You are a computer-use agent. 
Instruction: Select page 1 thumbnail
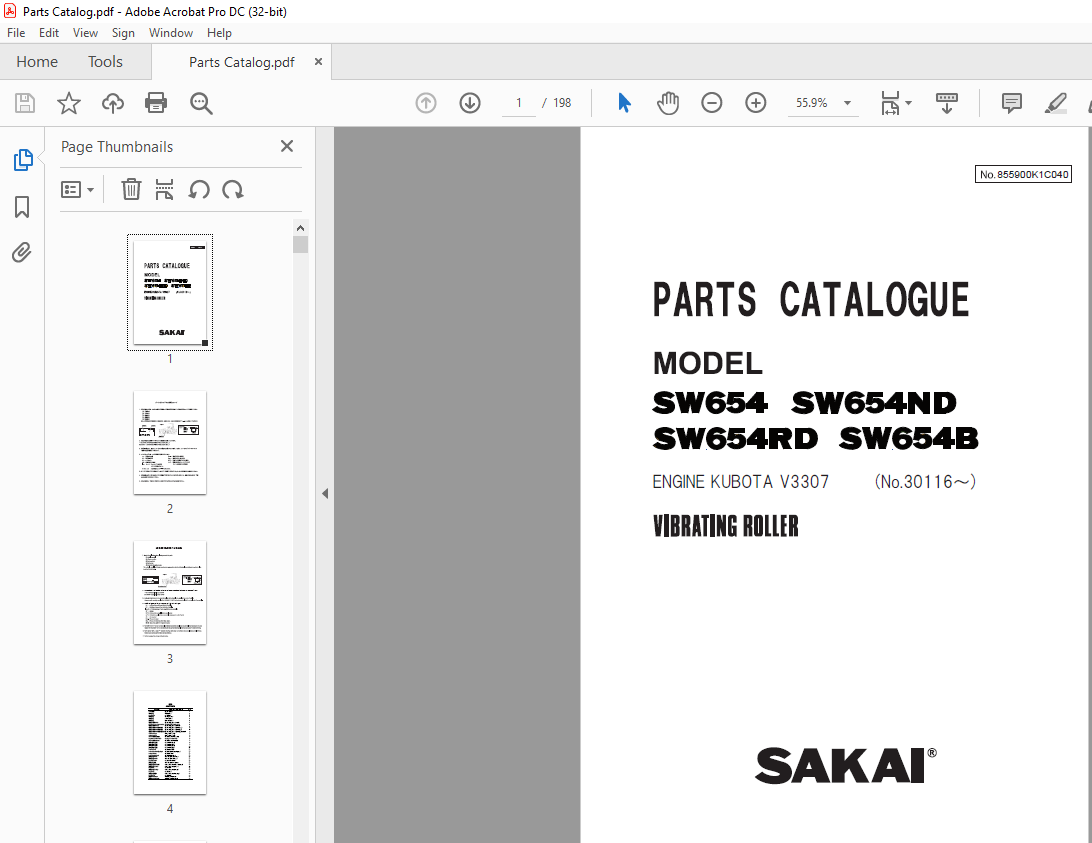[x=170, y=293]
